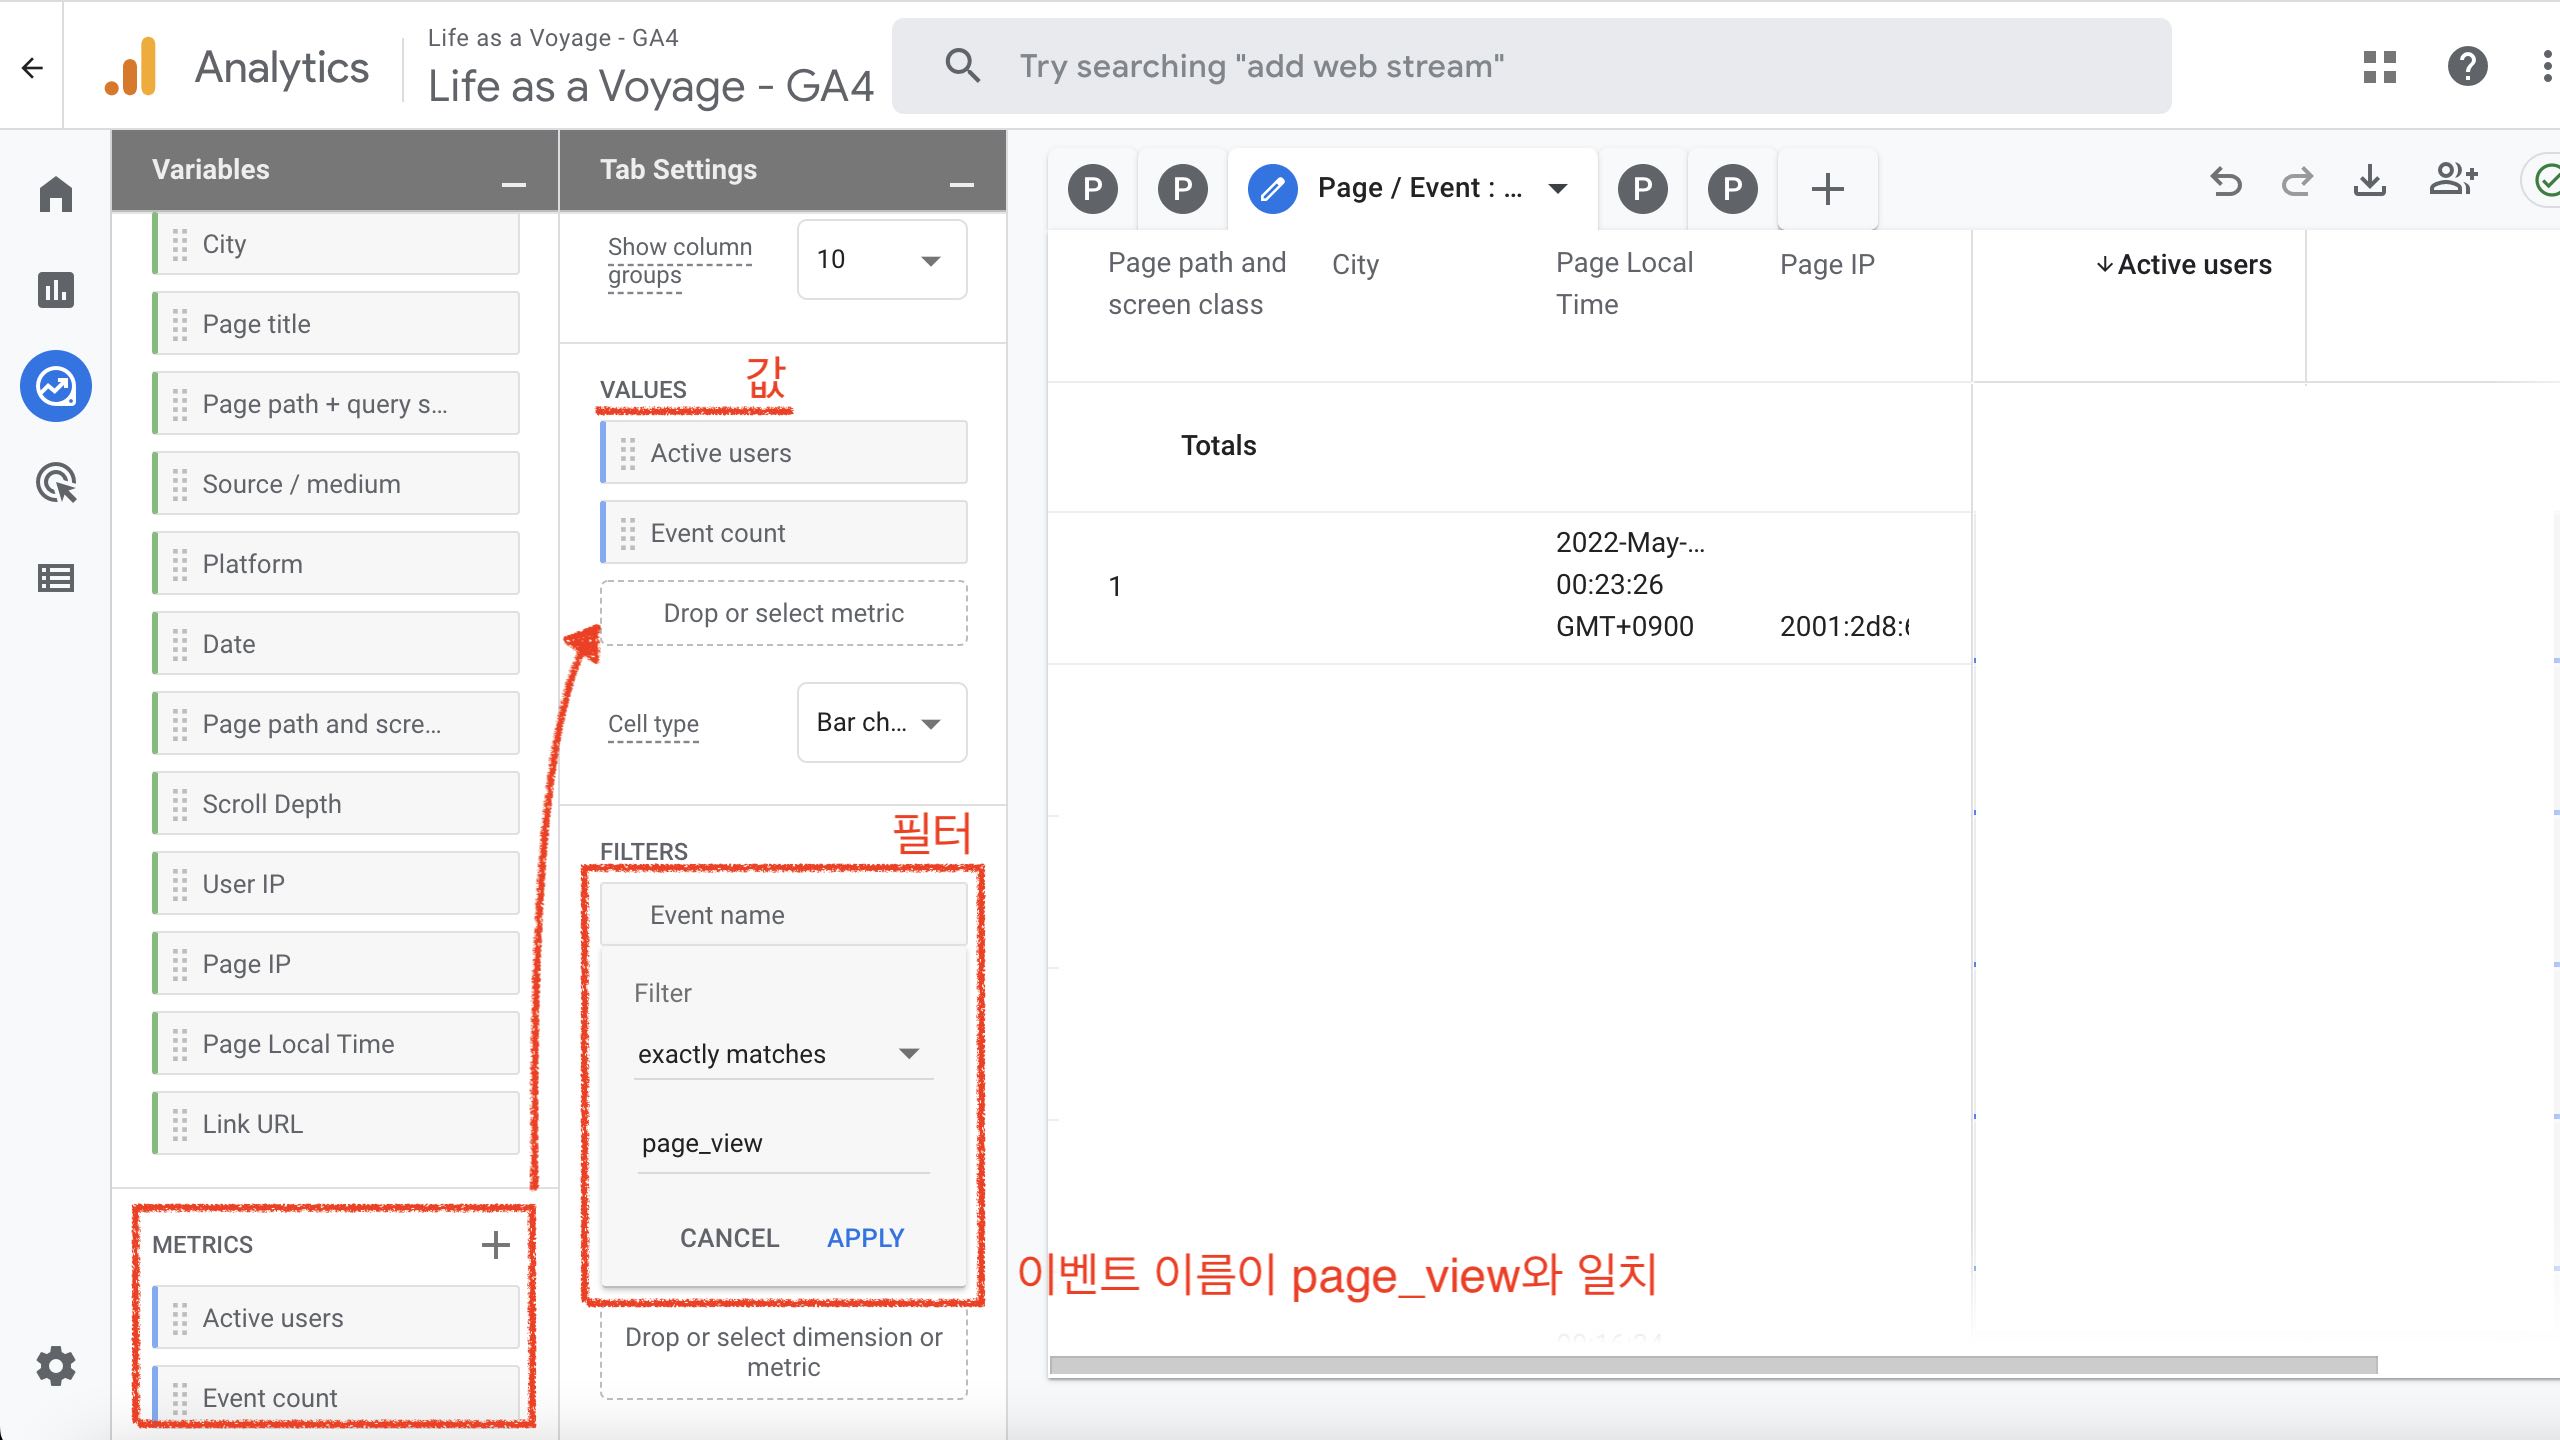Expand the Page / Event tab dropdown arrow
This screenshot has height=1440, width=2560.
1559,188
